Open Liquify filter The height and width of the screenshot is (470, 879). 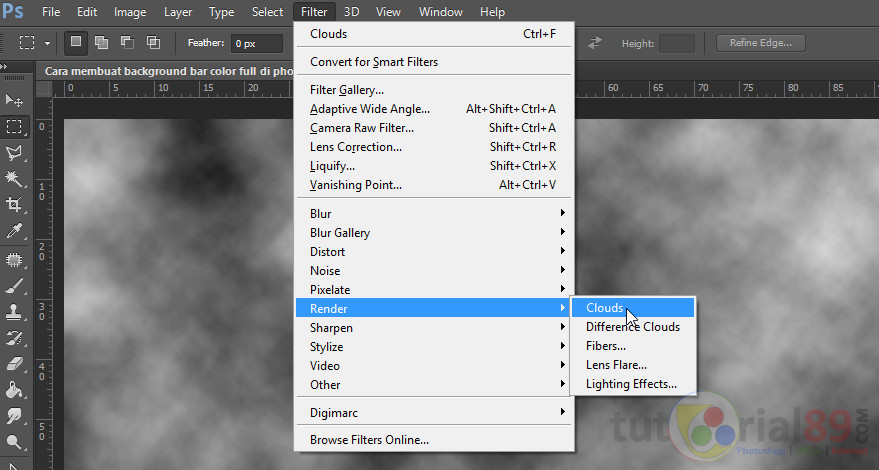click(433, 166)
